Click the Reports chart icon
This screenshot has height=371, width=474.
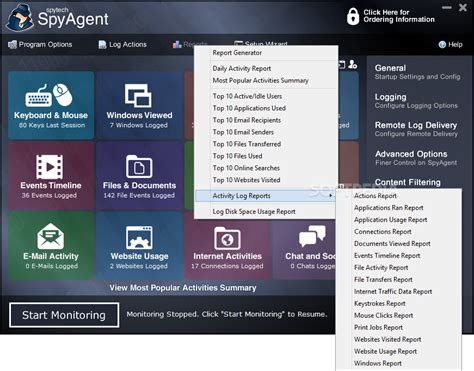click(177, 44)
